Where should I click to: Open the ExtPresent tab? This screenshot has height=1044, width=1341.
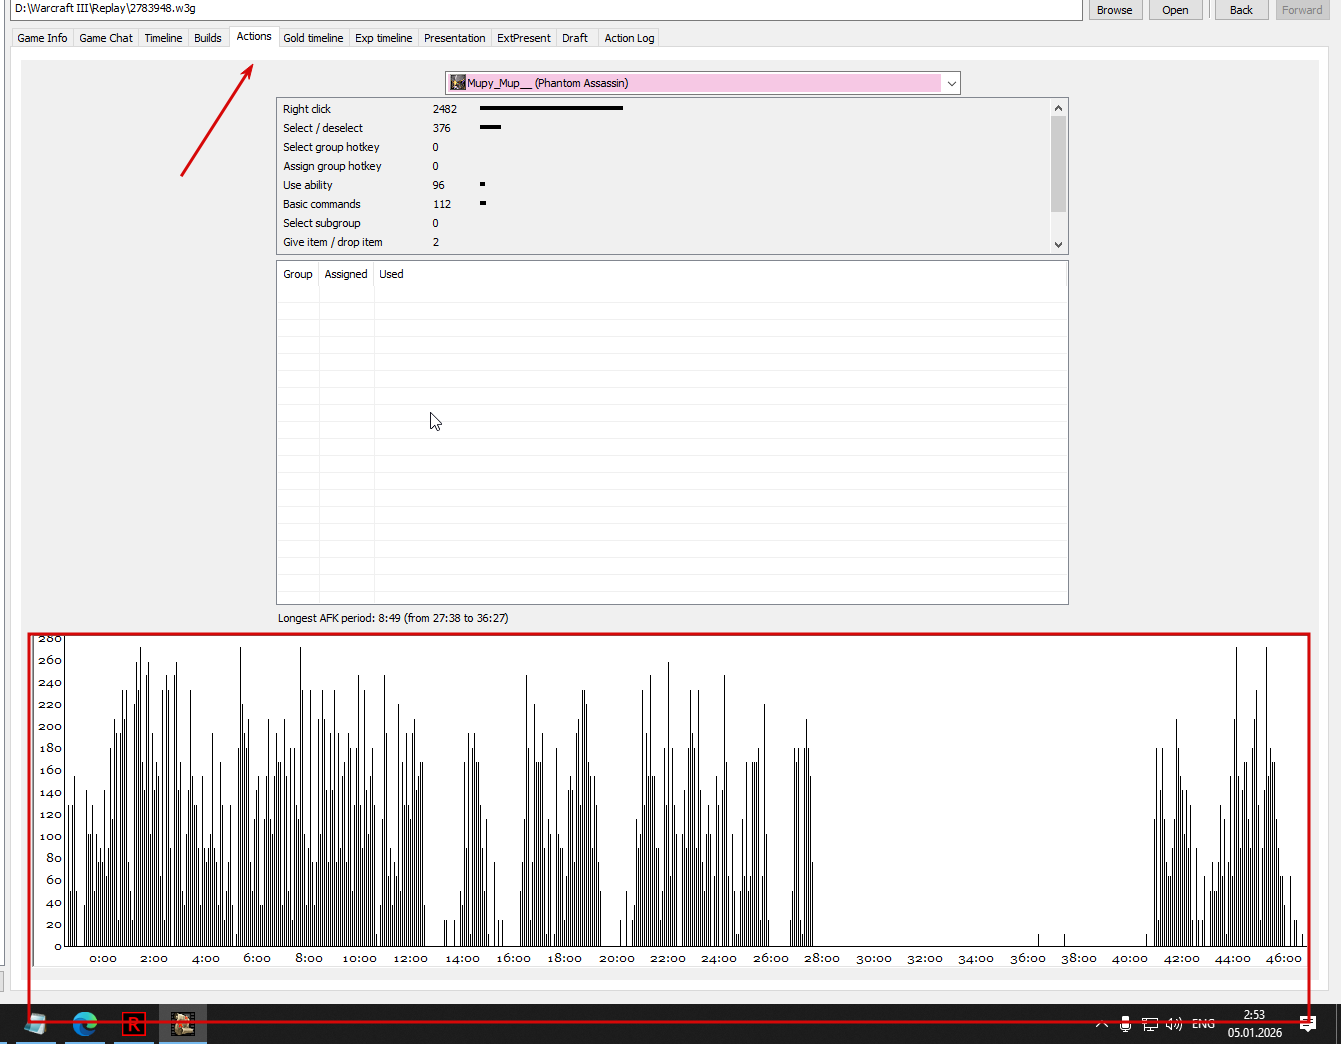click(x=524, y=38)
